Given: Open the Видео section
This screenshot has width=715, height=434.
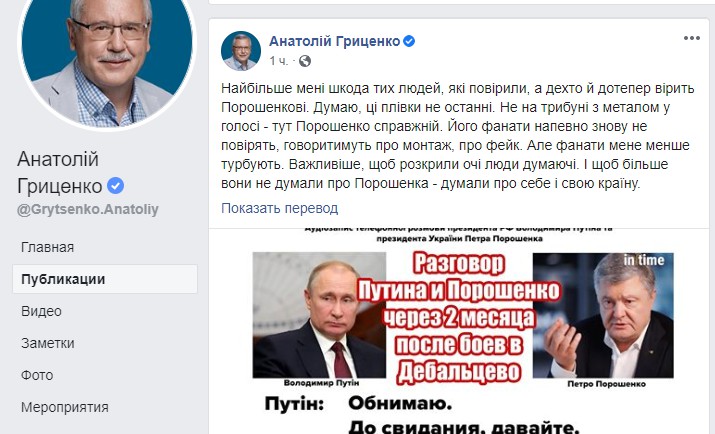Looking at the screenshot, I should pyautogui.click(x=41, y=311).
